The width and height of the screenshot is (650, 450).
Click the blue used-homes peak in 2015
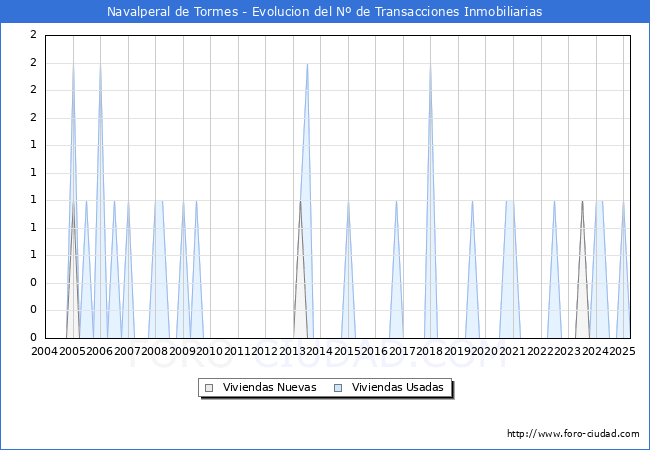(x=348, y=269)
